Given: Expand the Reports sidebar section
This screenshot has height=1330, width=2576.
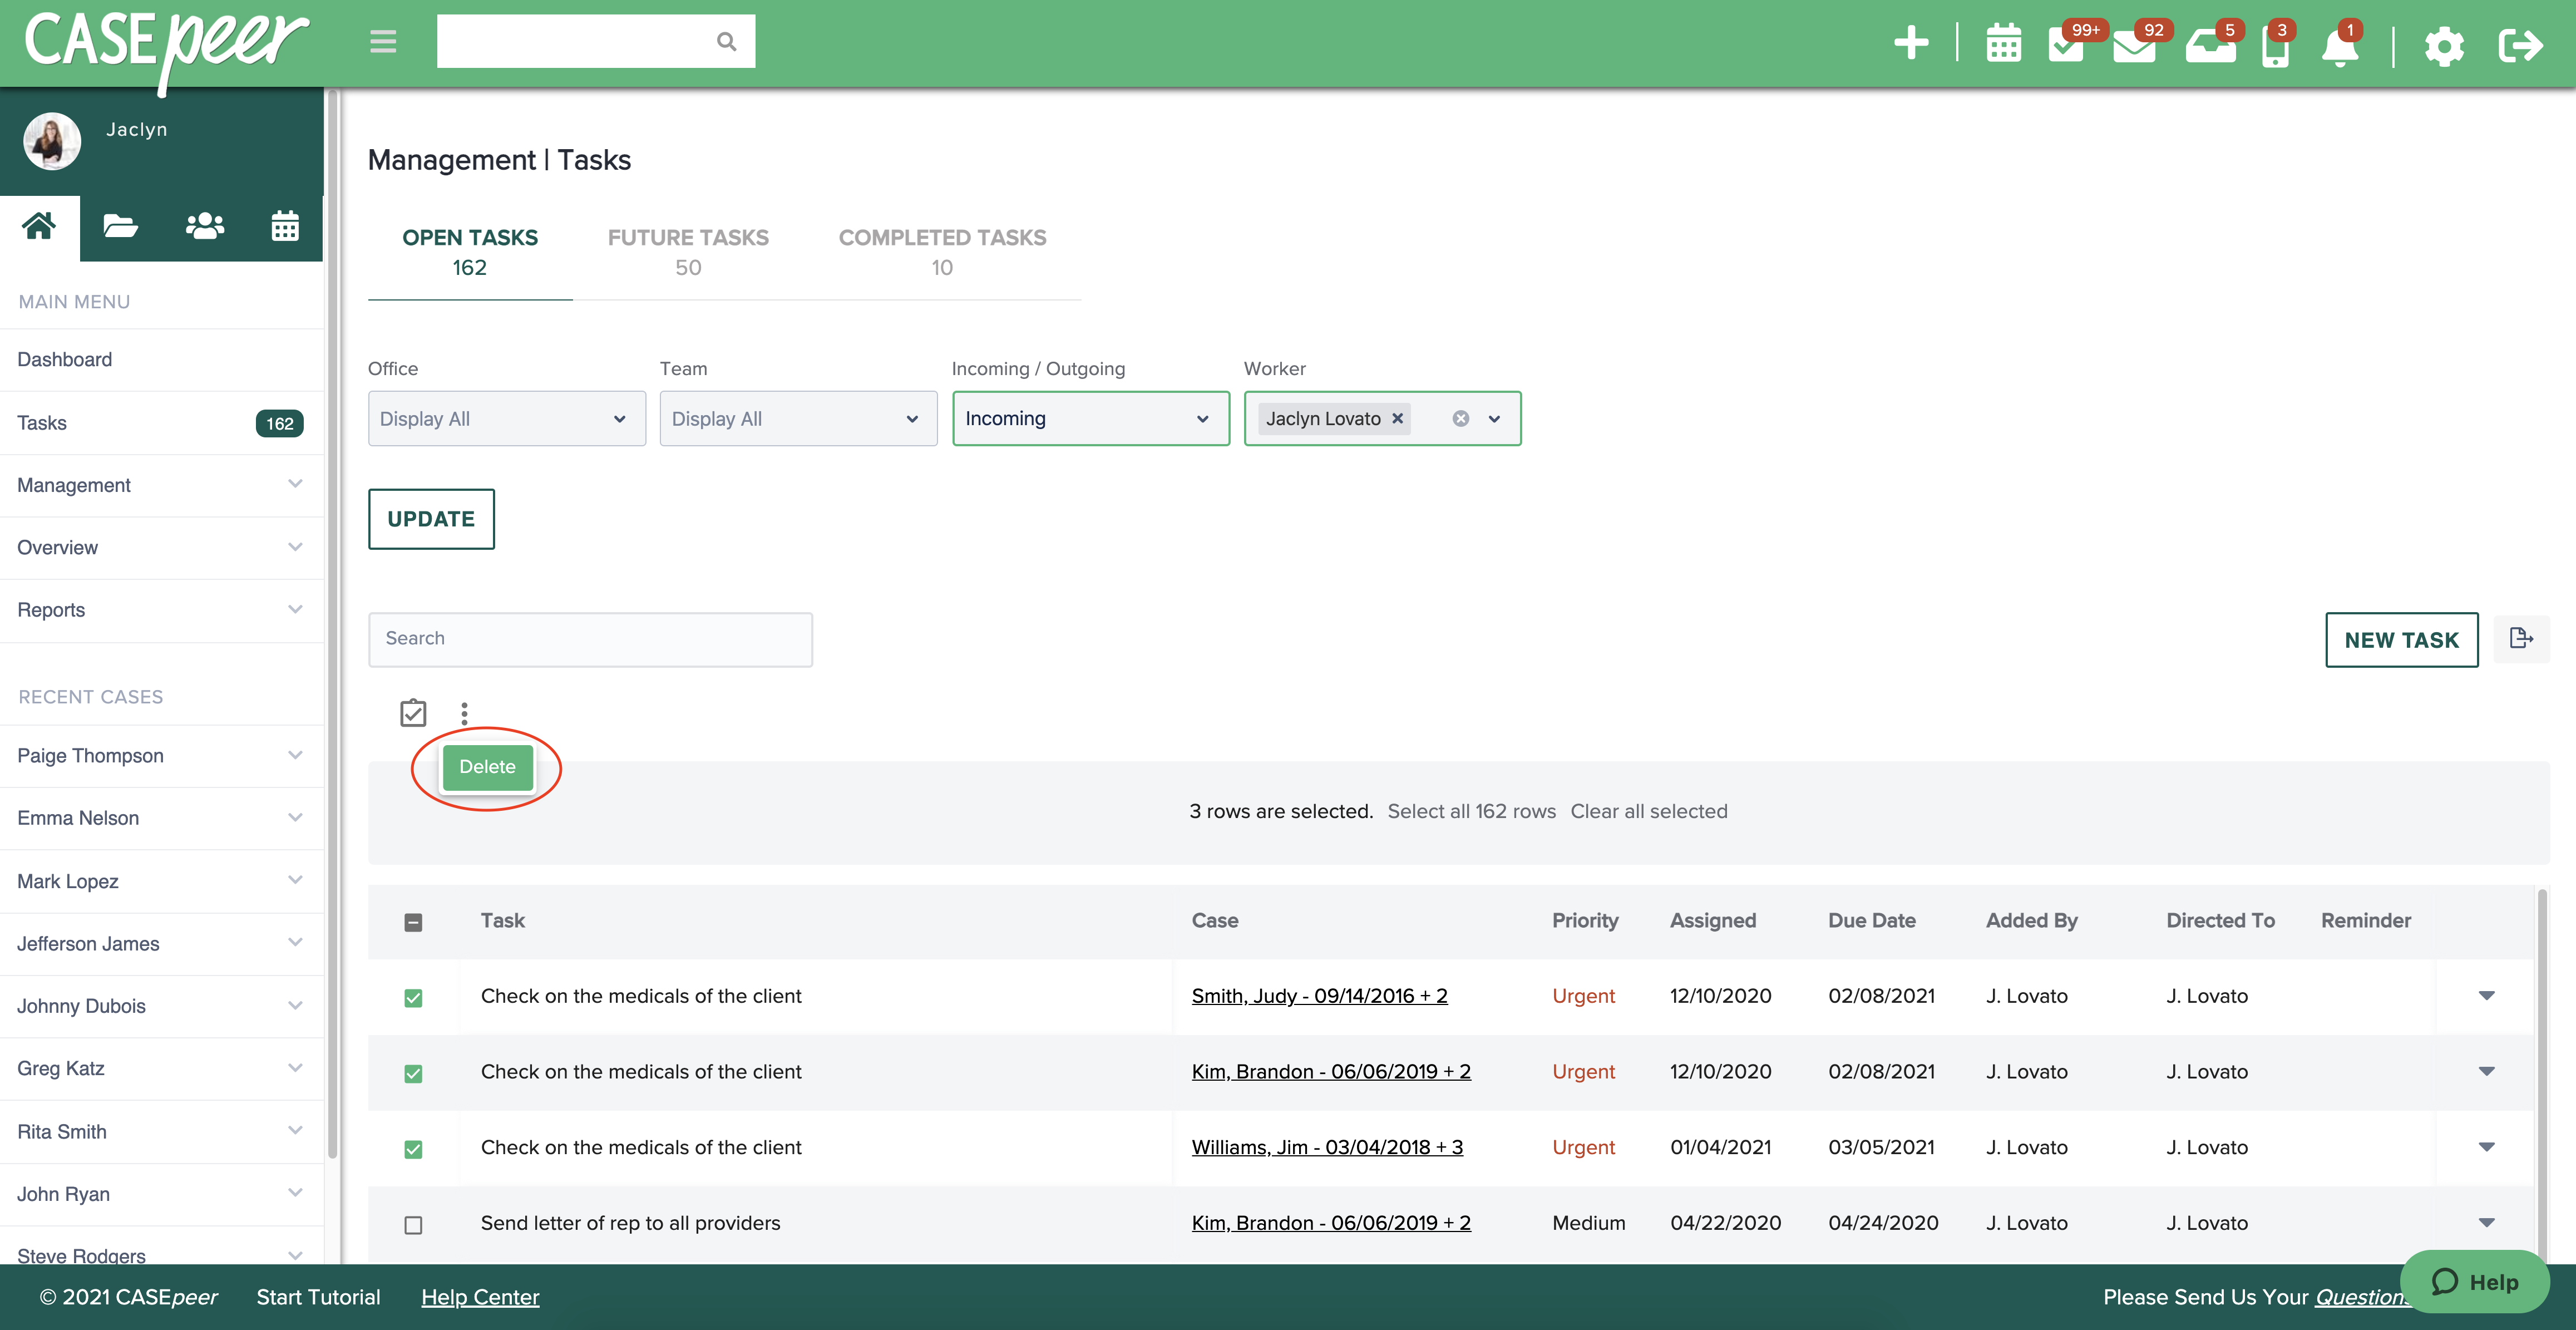Looking at the screenshot, I should click(x=160, y=610).
